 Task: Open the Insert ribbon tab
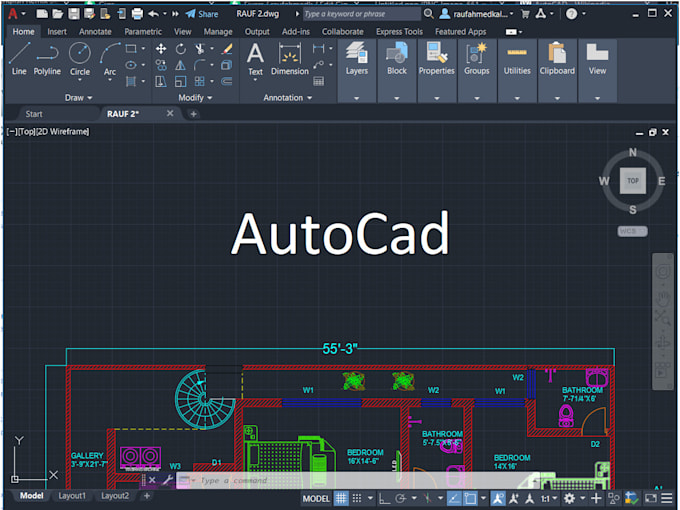(x=57, y=32)
